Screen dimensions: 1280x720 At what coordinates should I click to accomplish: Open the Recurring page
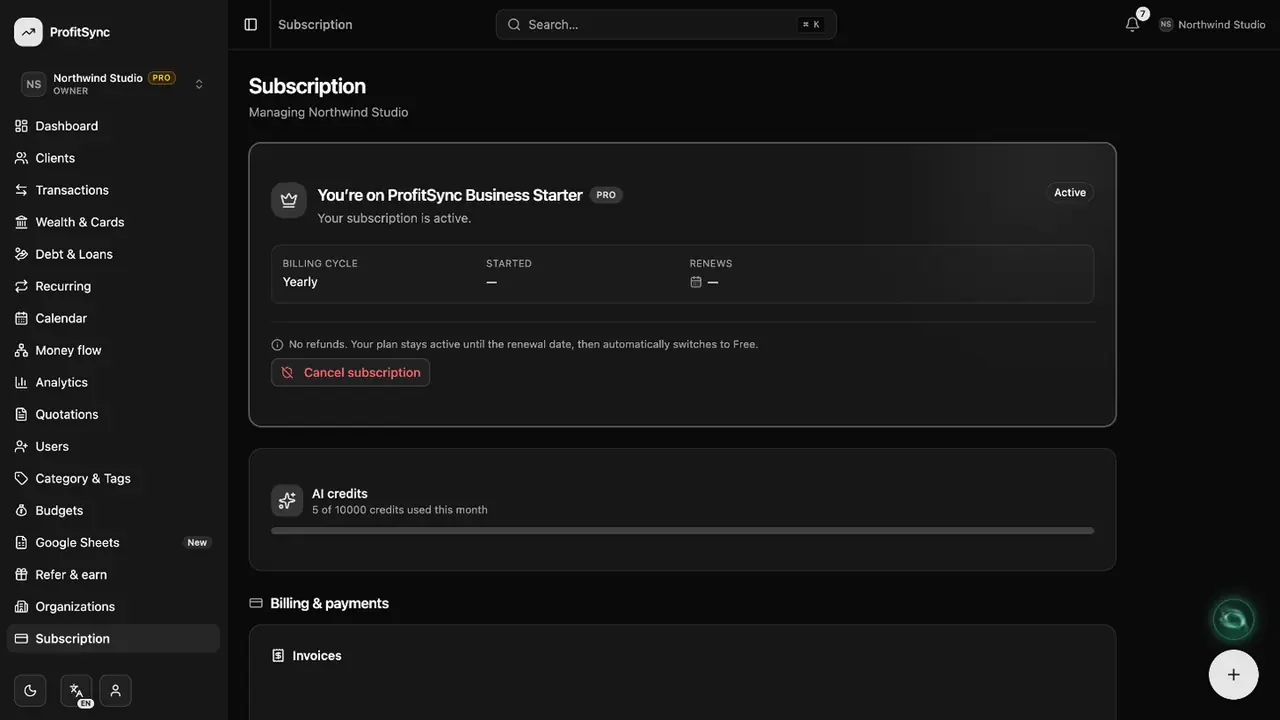coord(113,286)
